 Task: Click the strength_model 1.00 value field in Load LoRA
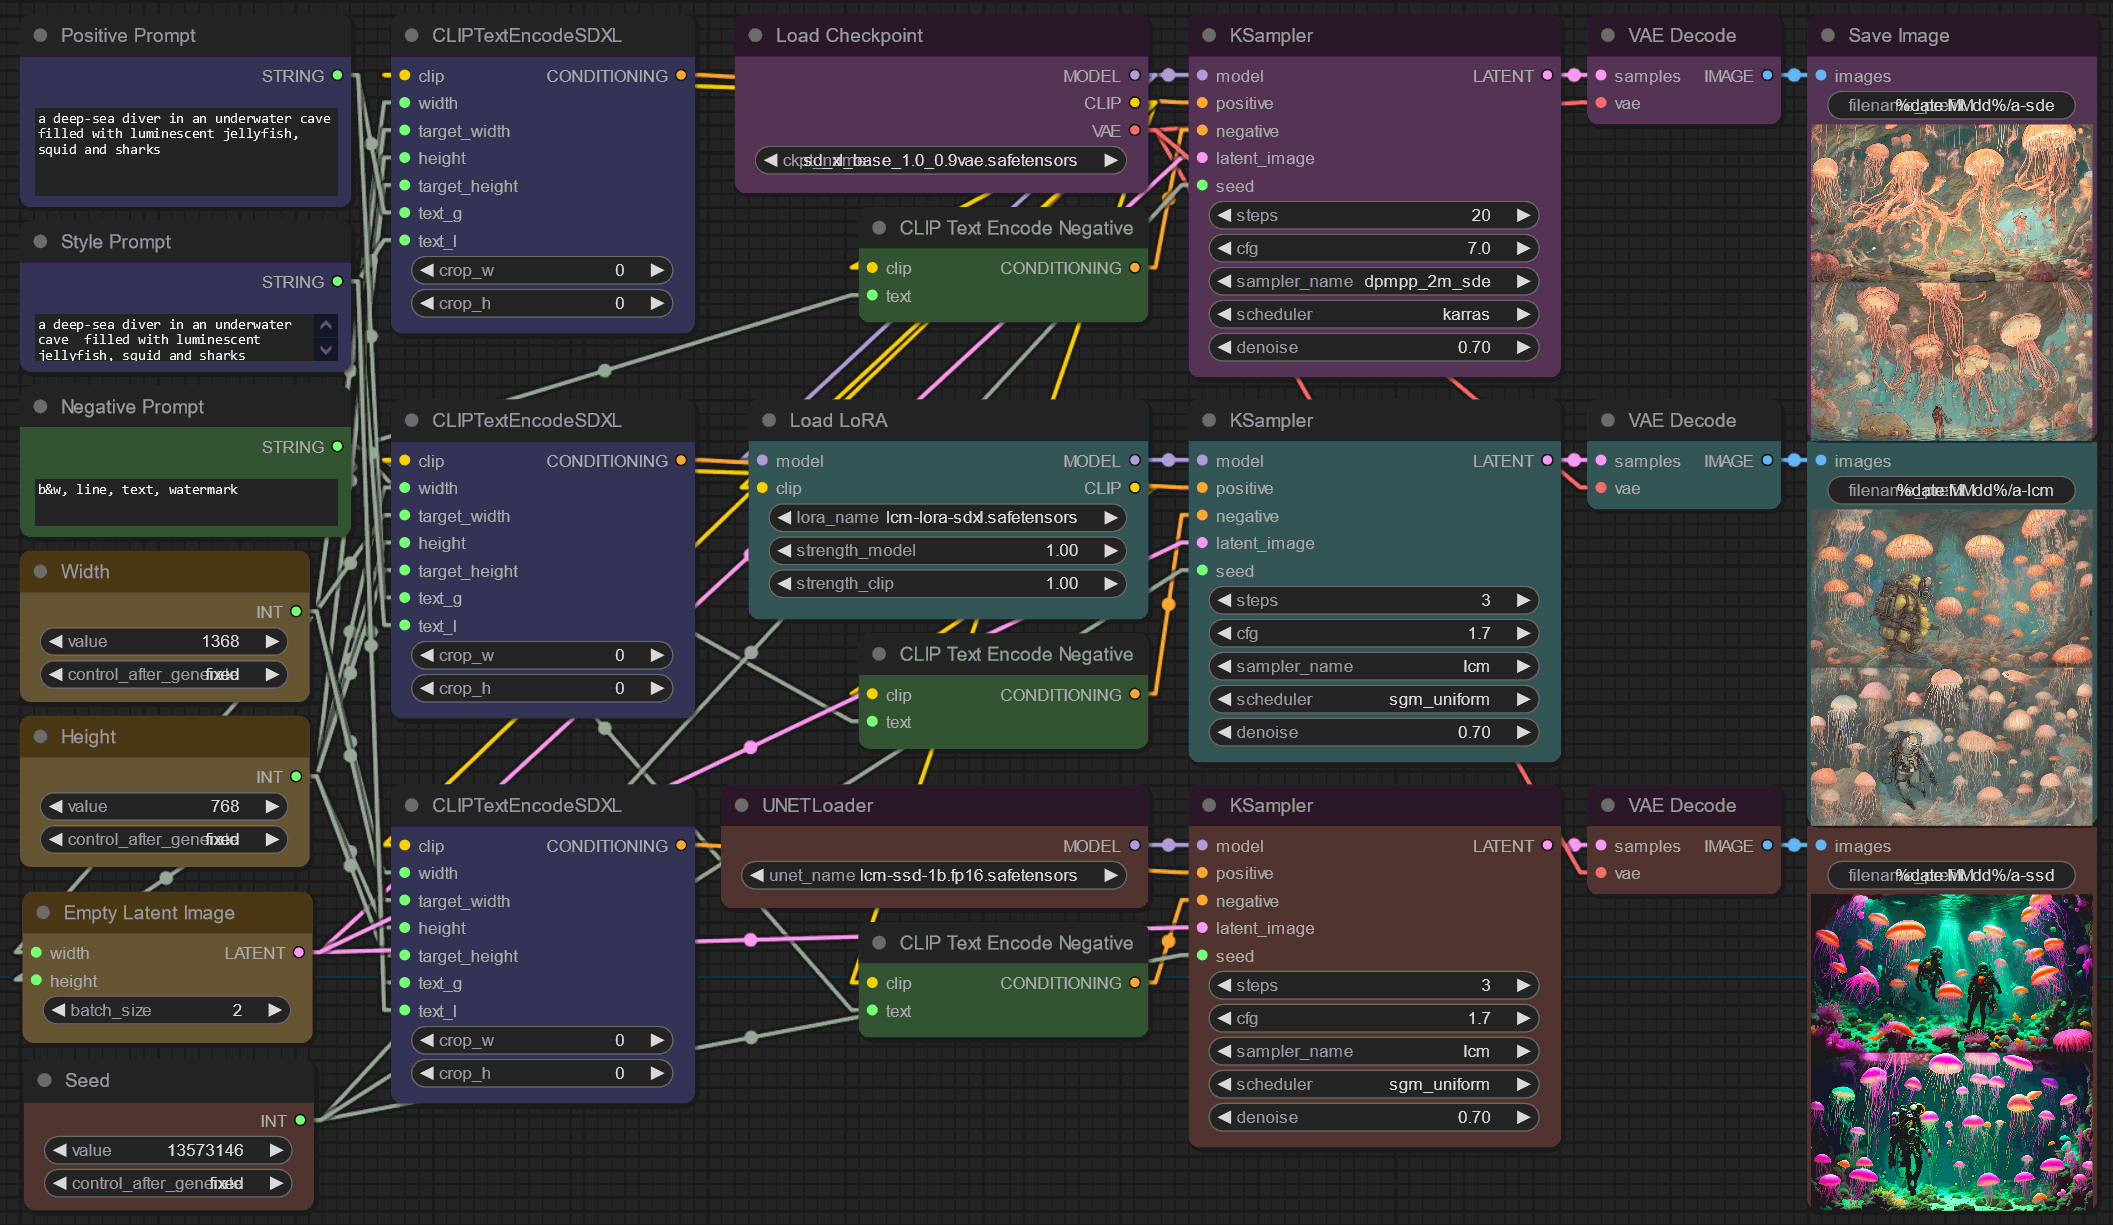947,550
